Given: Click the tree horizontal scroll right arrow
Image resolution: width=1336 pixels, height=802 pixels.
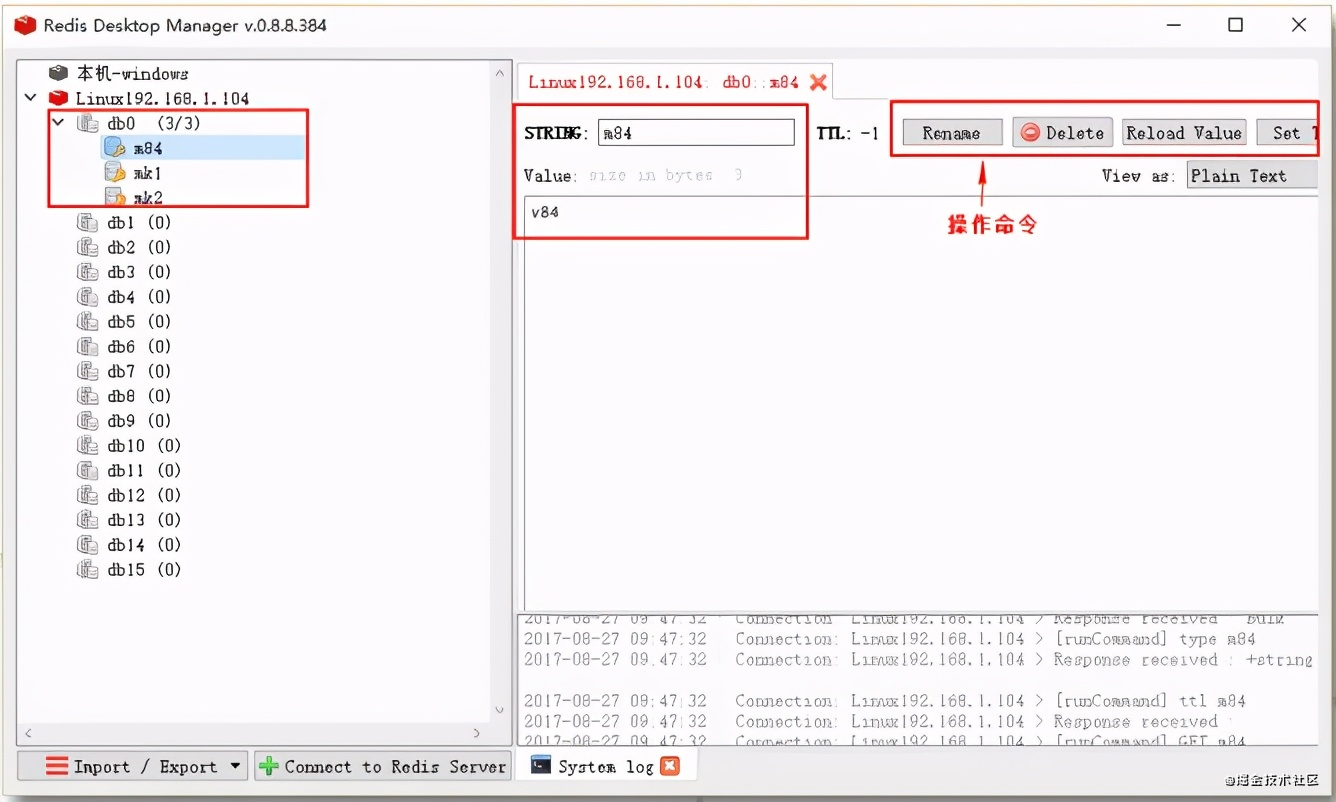Looking at the screenshot, I should point(478,733).
